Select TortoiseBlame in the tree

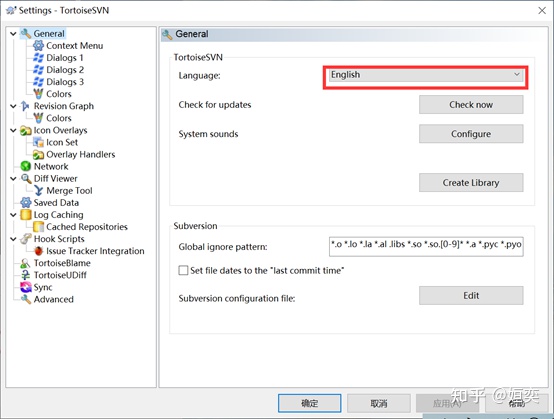(62, 263)
